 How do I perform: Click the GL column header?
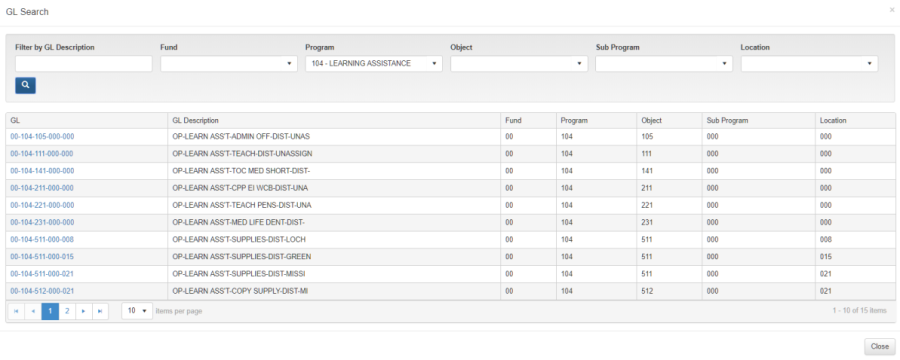pyautogui.click(x=87, y=121)
